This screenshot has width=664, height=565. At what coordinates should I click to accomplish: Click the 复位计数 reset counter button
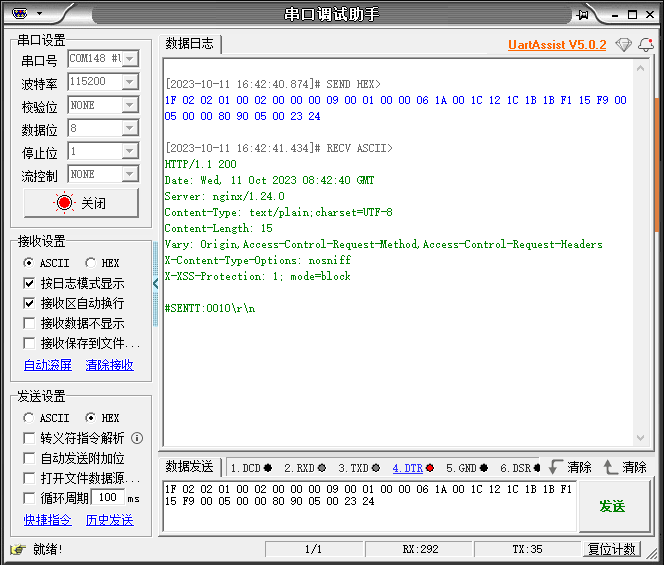point(611,549)
